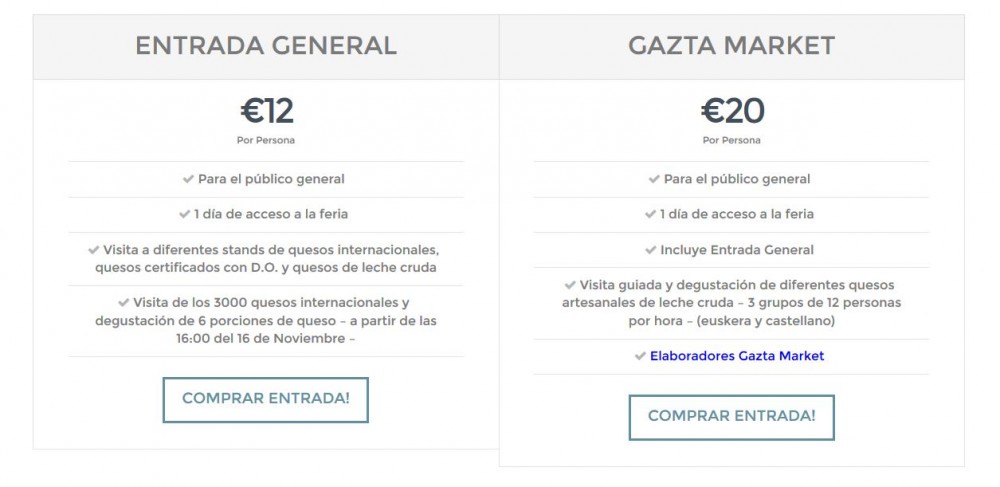Click the Comprar Entrada button under Gazta Market
Viewport: 1000px width, 487px height.
click(x=732, y=418)
